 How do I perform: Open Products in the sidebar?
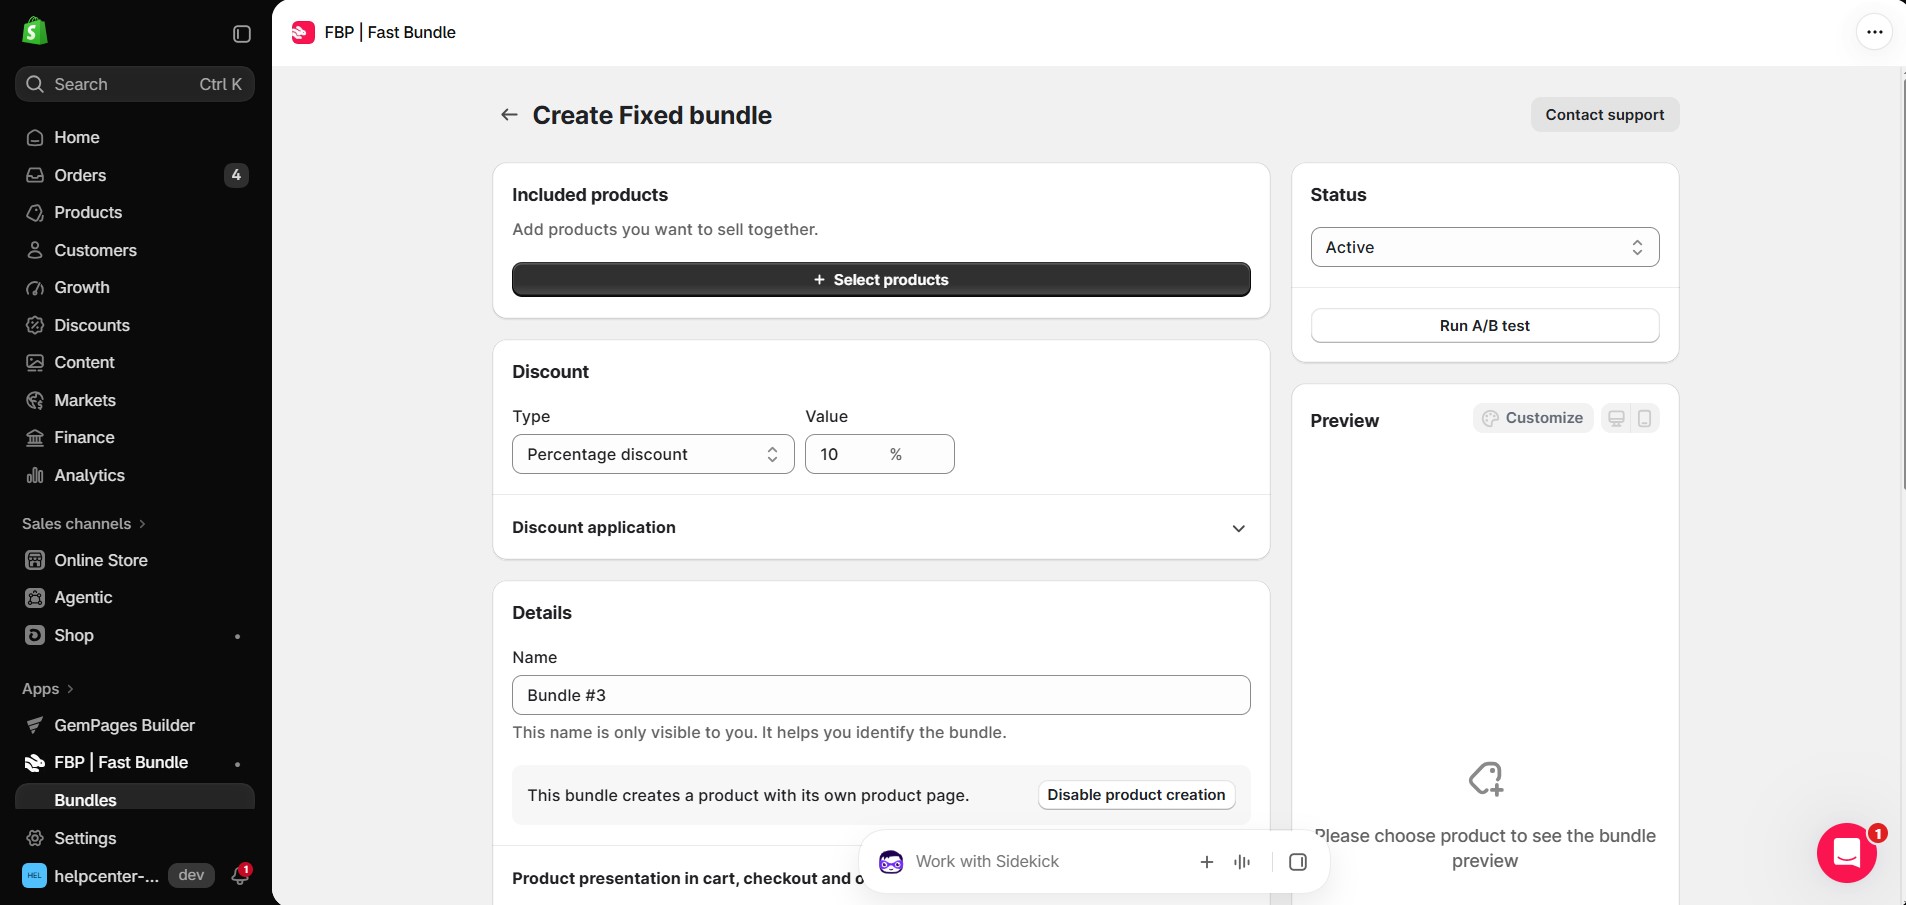[x=135, y=212]
